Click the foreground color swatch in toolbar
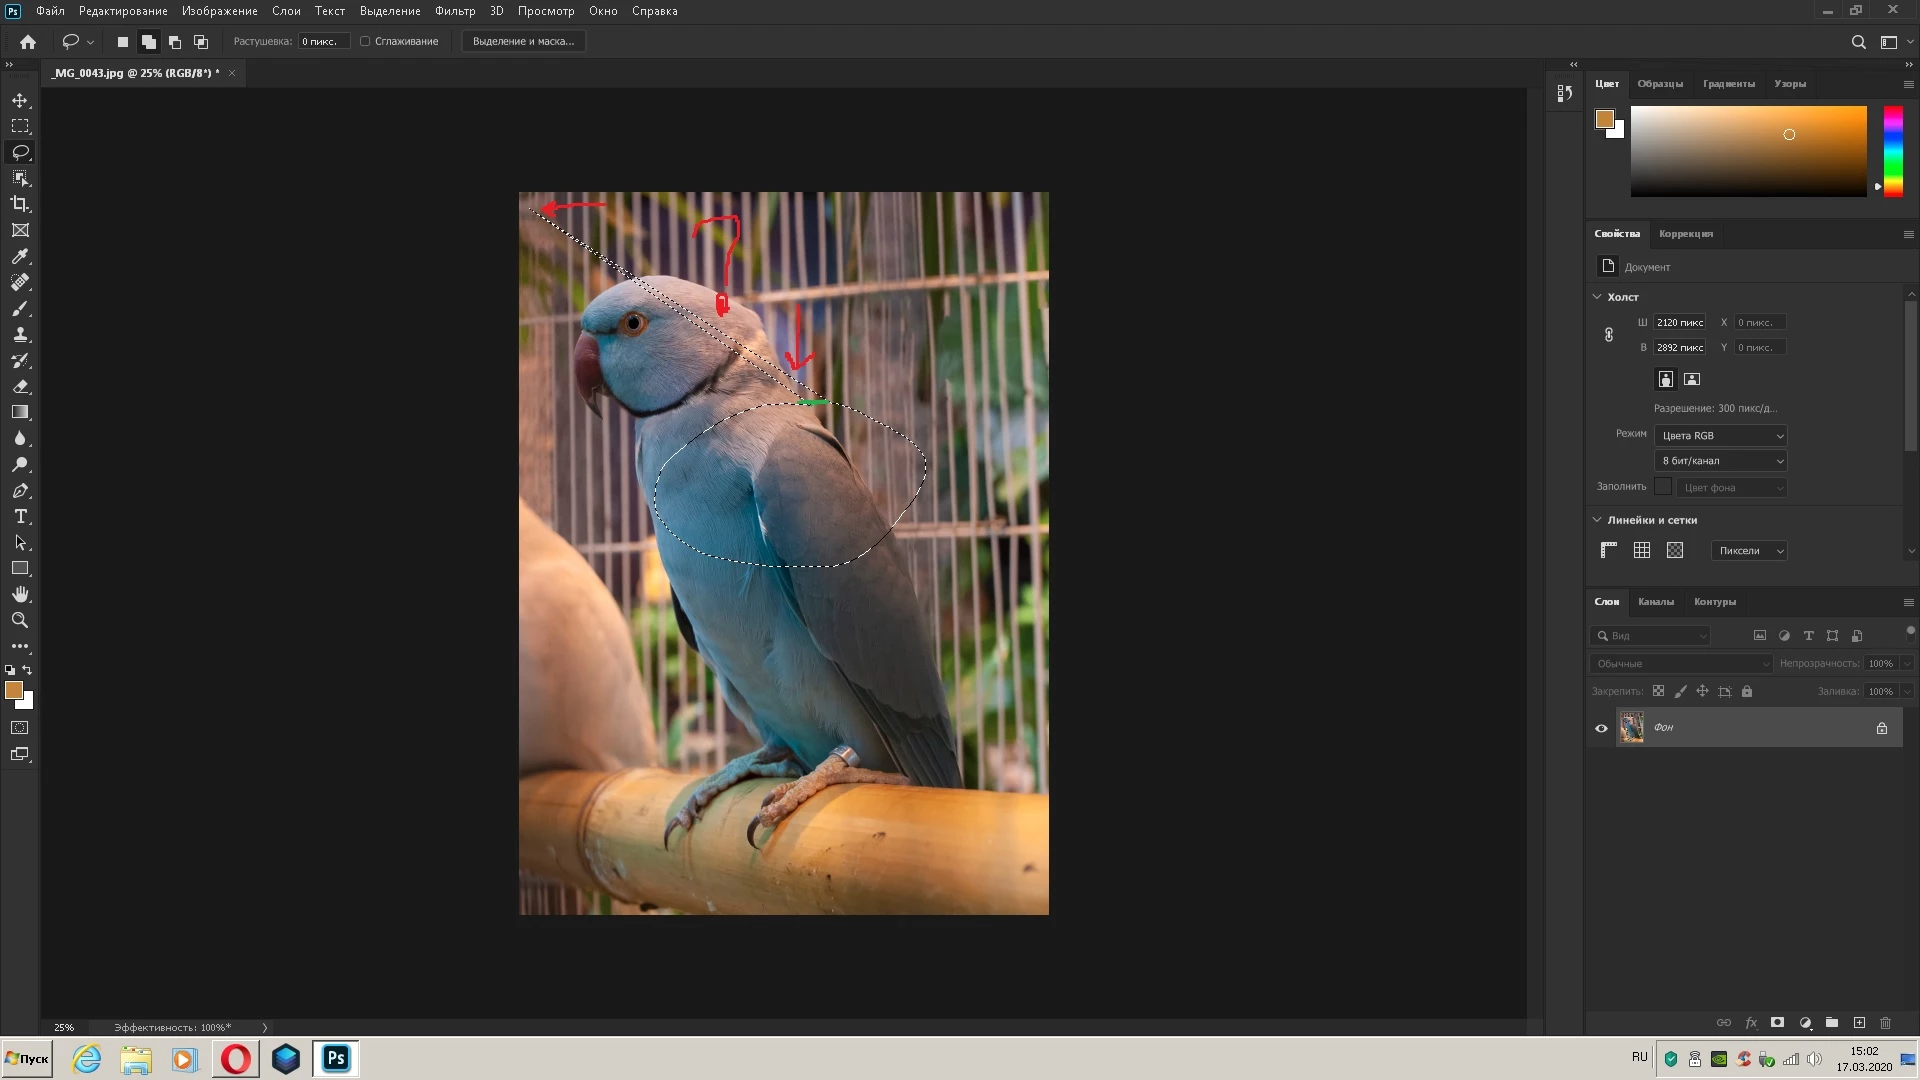Image resolution: width=1920 pixels, height=1080 pixels. click(x=13, y=690)
